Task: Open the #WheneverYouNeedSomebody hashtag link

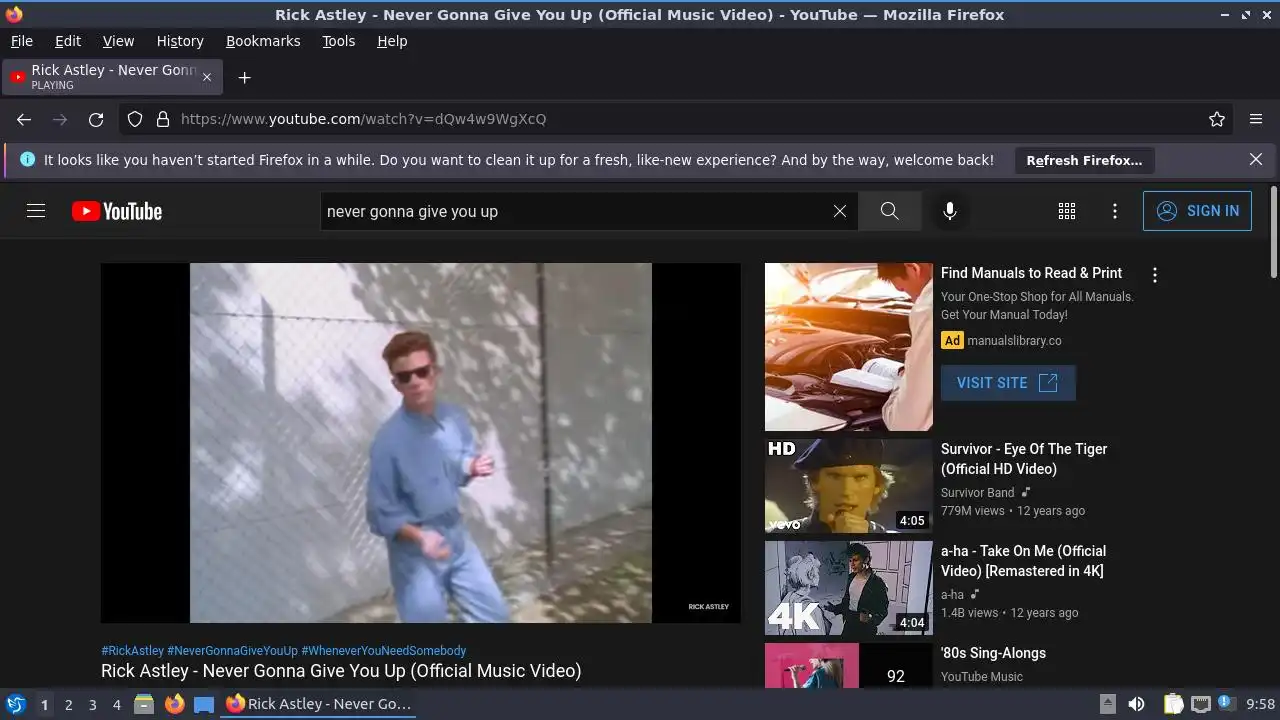Action: point(383,651)
